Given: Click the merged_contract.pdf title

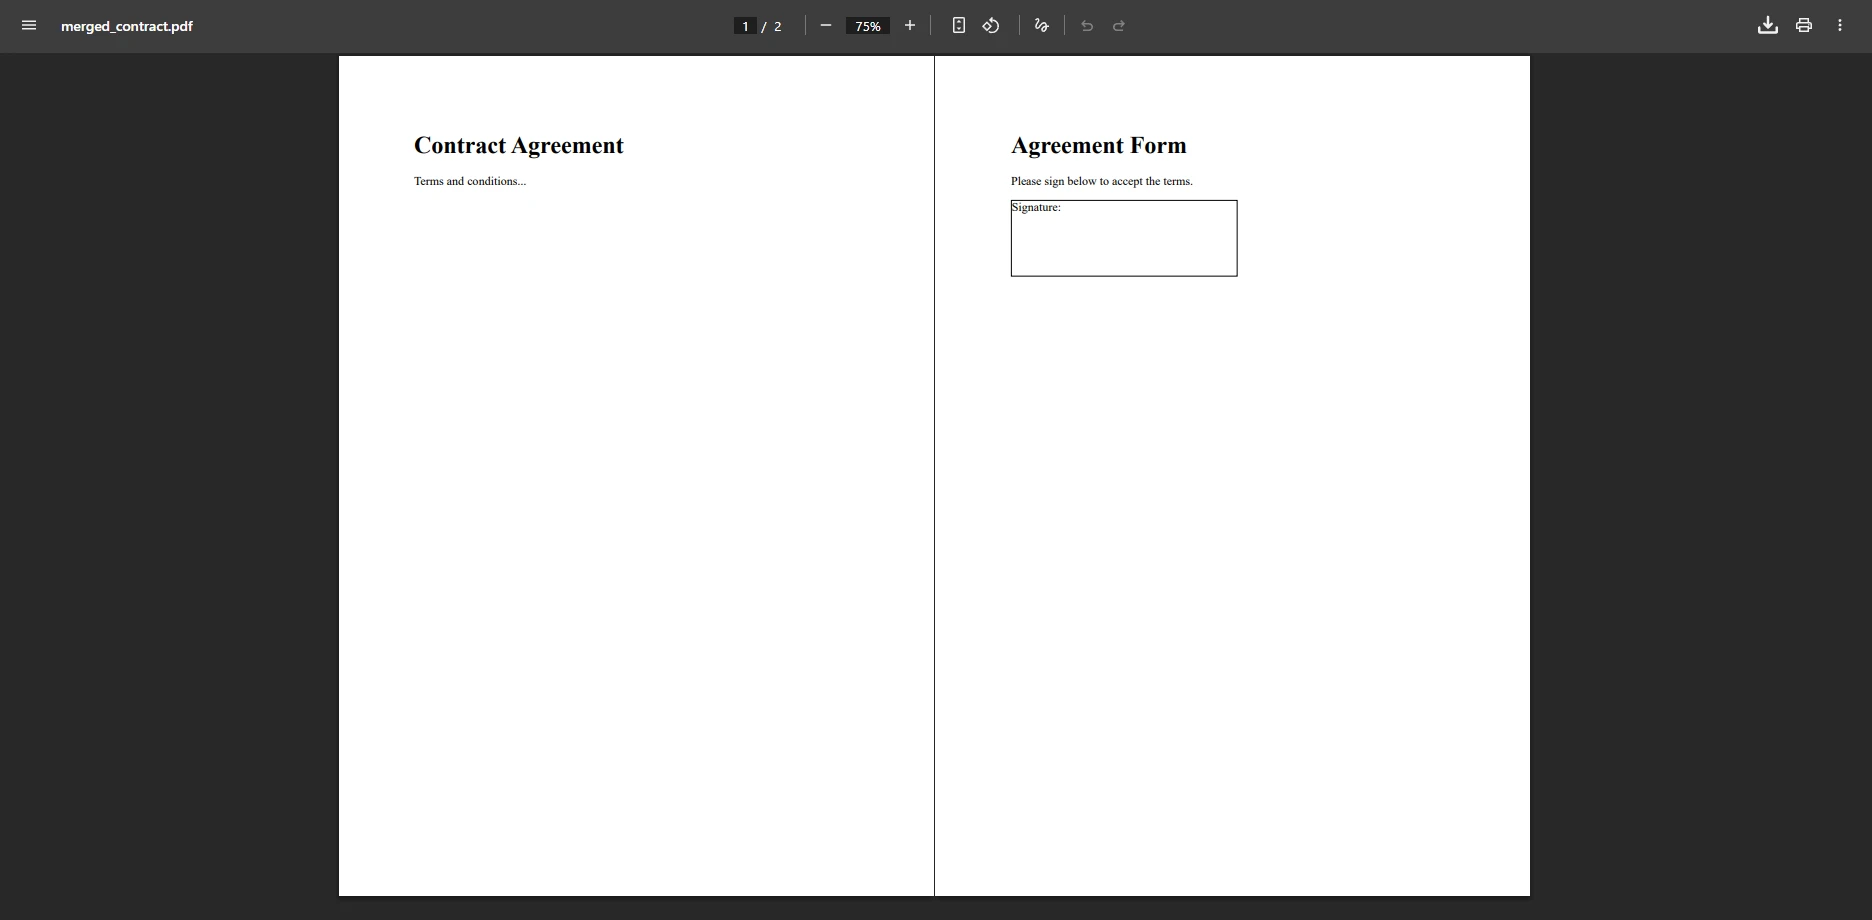Looking at the screenshot, I should point(126,26).
